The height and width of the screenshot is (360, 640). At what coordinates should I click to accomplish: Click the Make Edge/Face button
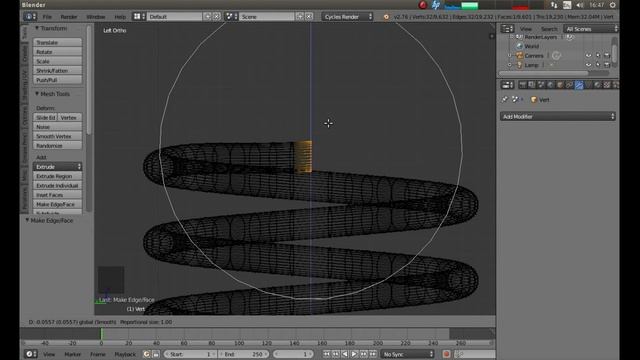pos(57,204)
